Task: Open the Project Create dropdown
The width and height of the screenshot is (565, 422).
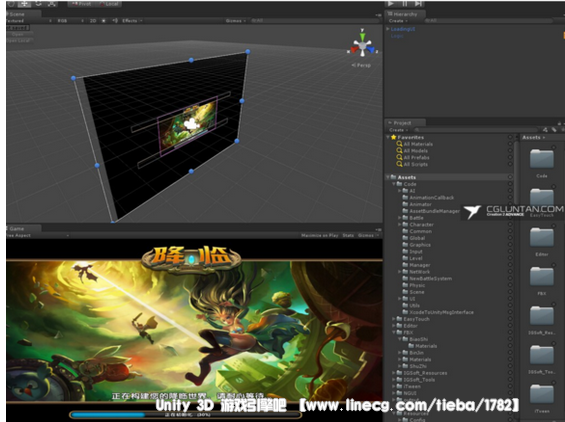Action: pos(398,130)
